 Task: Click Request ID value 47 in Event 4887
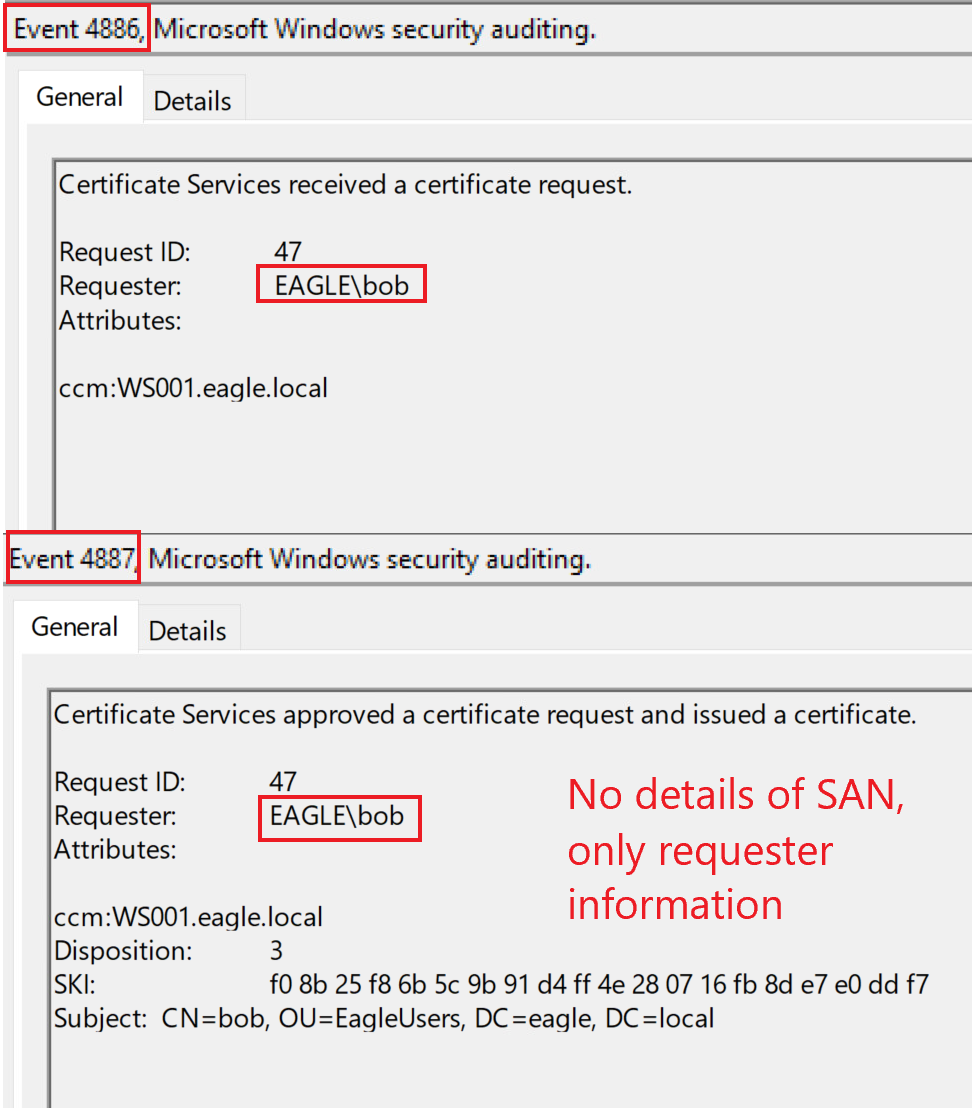click(x=283, y=781)
